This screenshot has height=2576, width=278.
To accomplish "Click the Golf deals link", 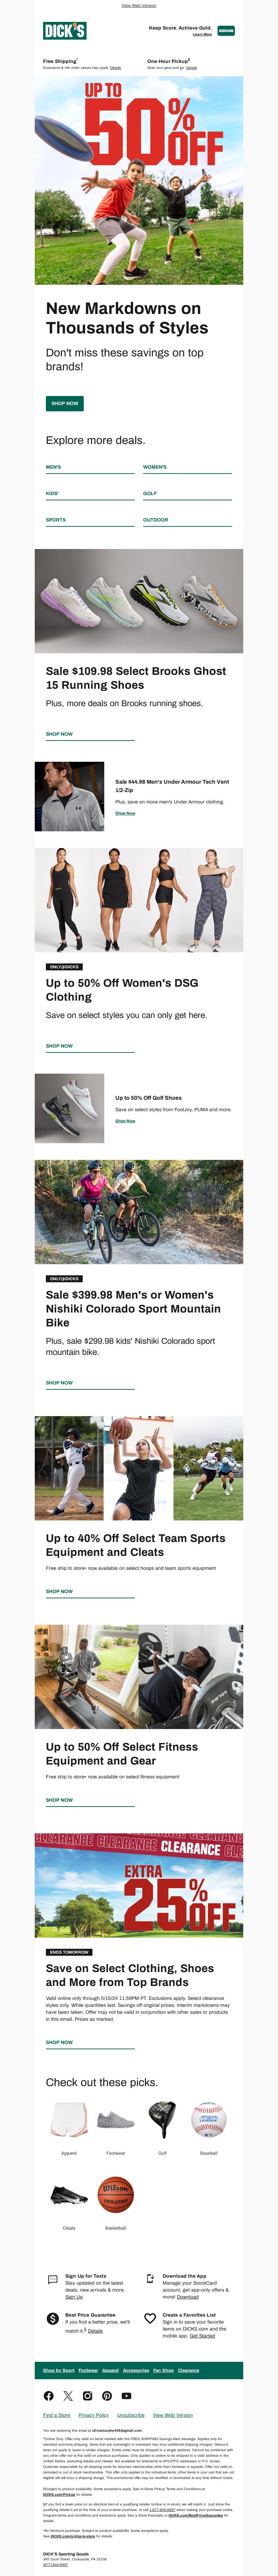I will click(150, 493).
